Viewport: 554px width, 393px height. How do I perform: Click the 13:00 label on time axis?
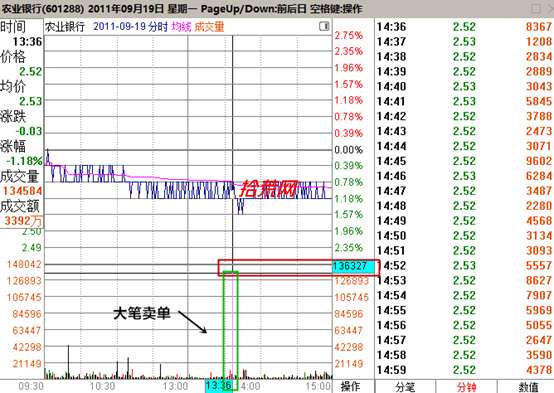(175, 386)
